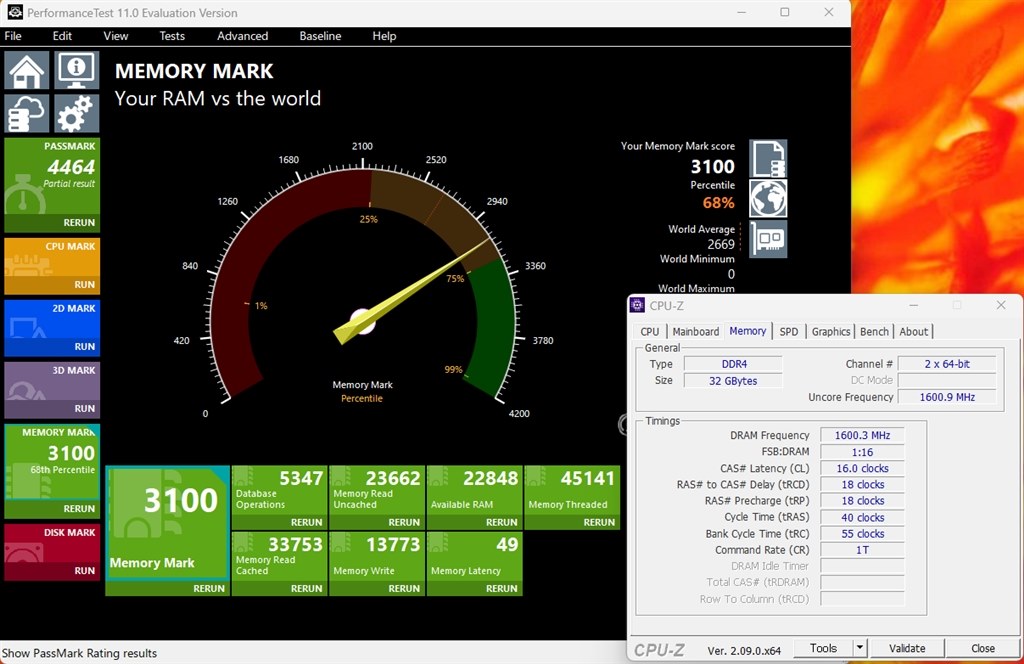This screenshot has width=1024, height=664.
Task: Click the results document save icon
Action: 768,158
